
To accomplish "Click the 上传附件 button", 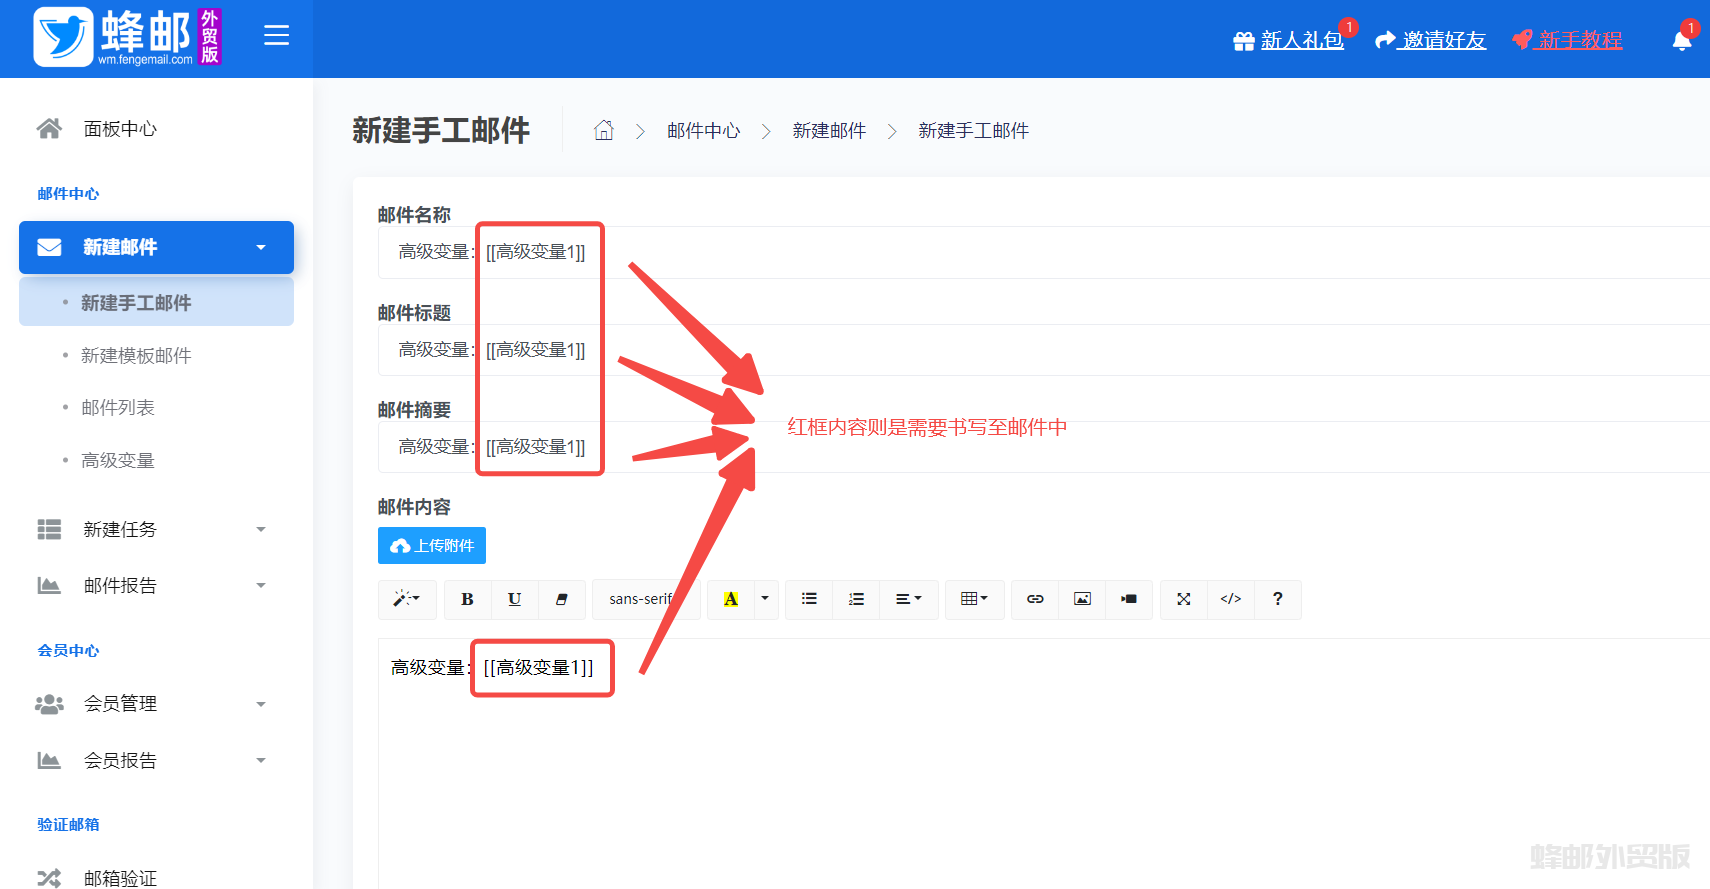I will point(432,545).
